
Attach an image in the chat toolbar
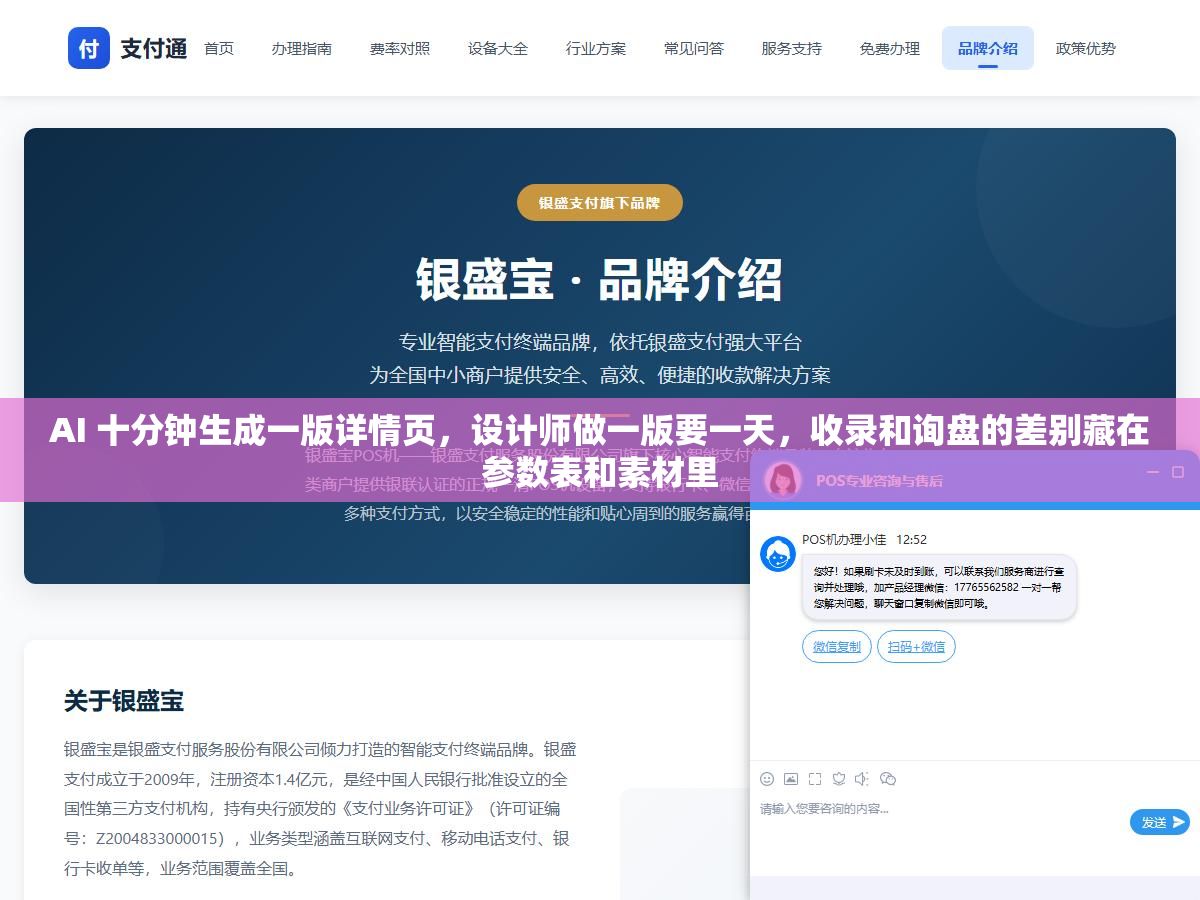click(x=791, y=779)
